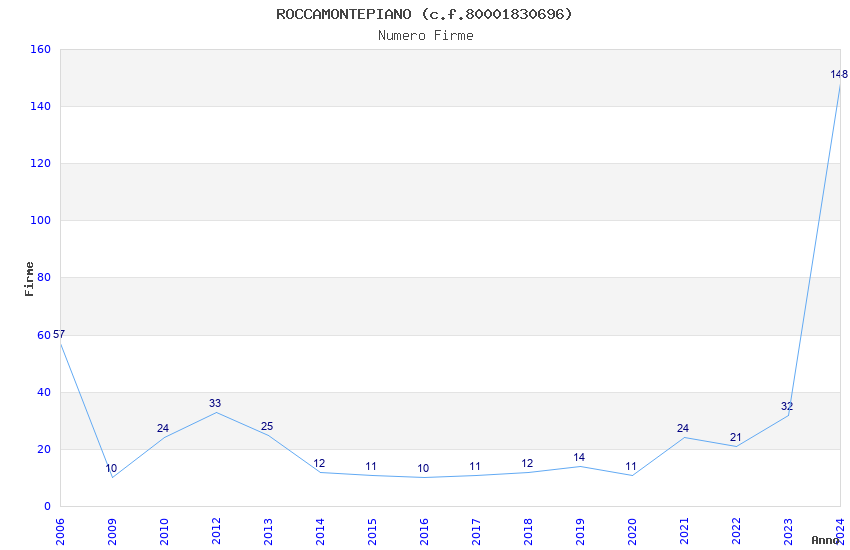Click the data label 12 for 2014
The height and width of the screenshot is (550, 850).
319,463
